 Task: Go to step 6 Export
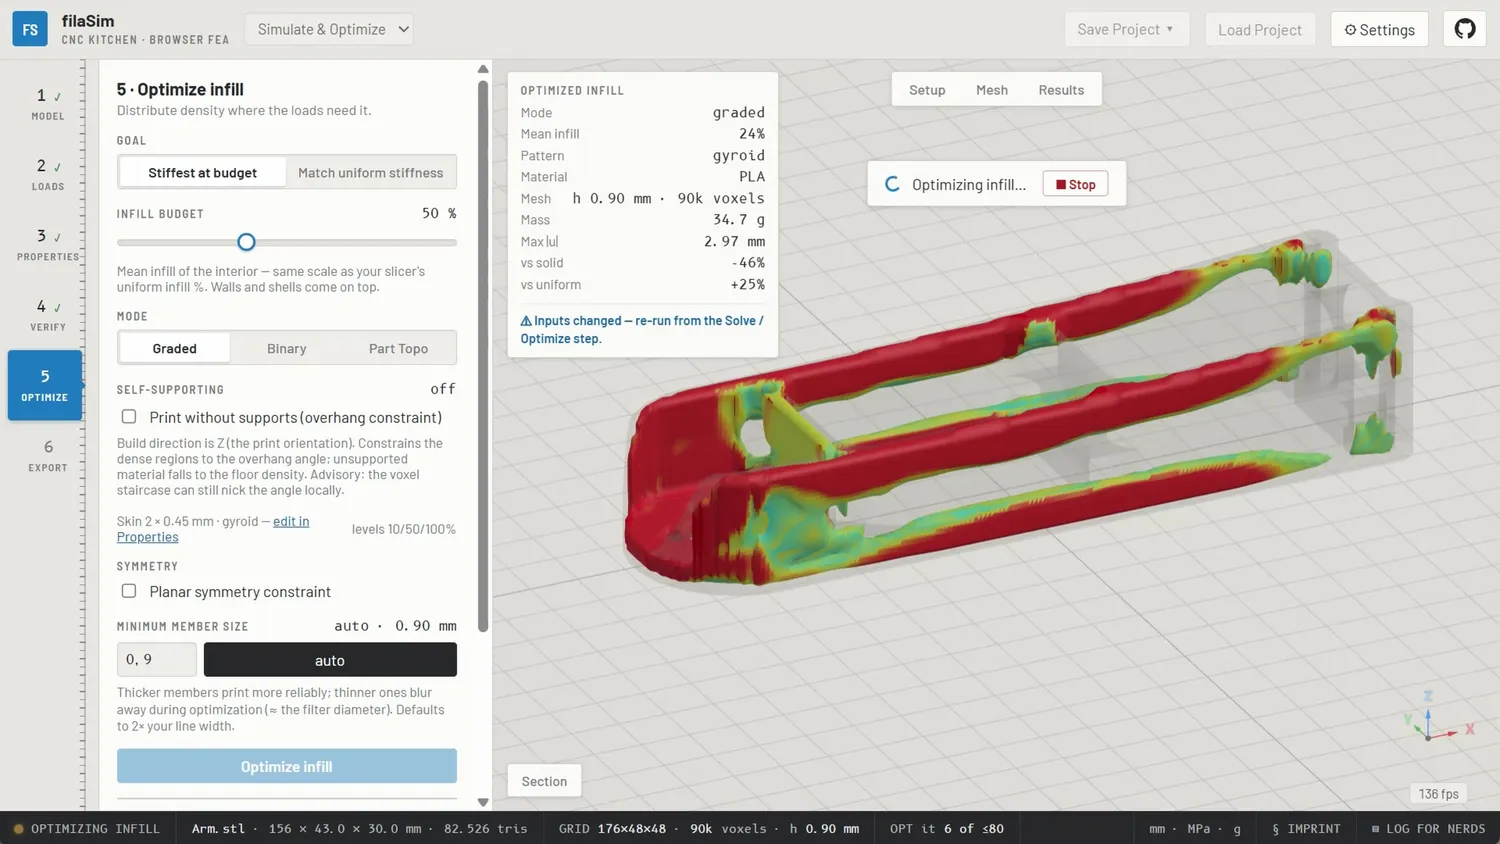[x=47, y=455]
